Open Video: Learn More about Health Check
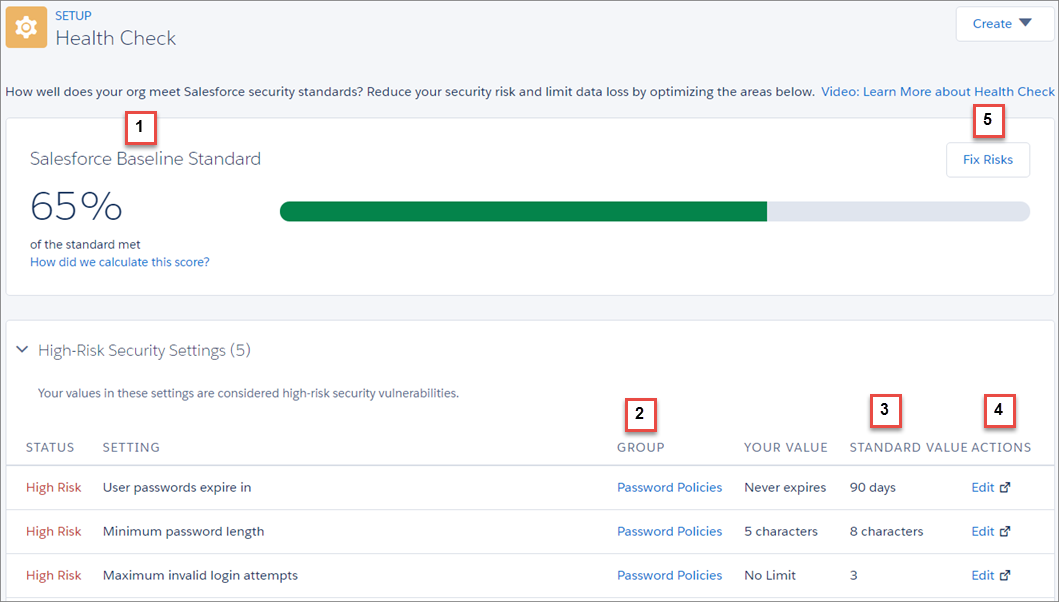 (937, 91)
